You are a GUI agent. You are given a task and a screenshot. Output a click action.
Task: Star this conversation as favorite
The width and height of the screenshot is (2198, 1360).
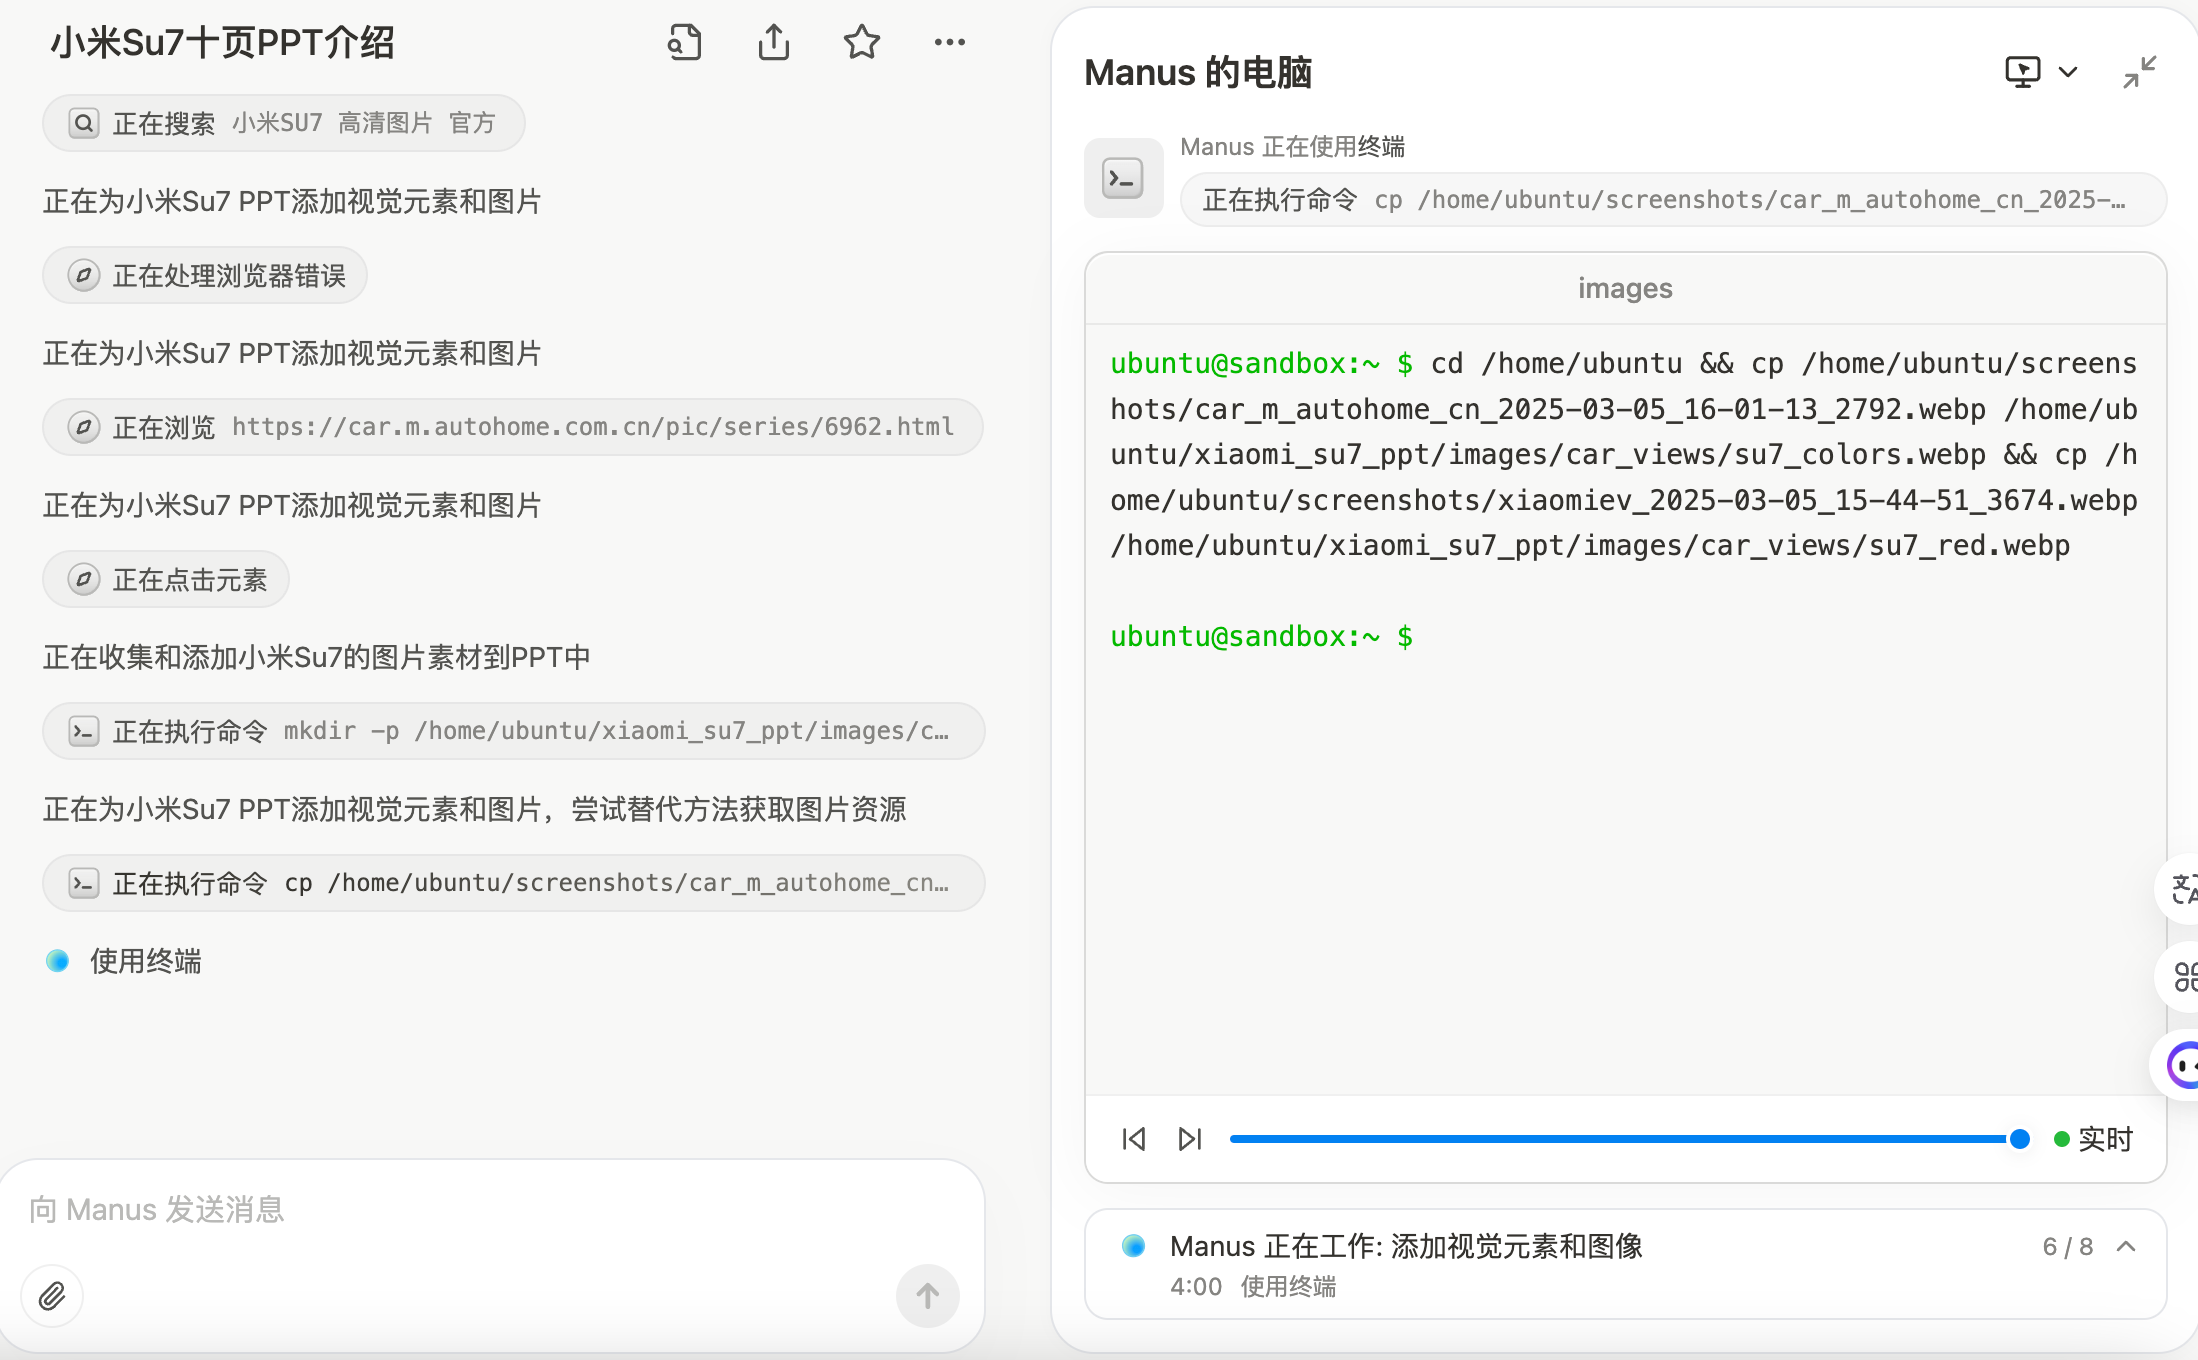[x=861, y=42]
